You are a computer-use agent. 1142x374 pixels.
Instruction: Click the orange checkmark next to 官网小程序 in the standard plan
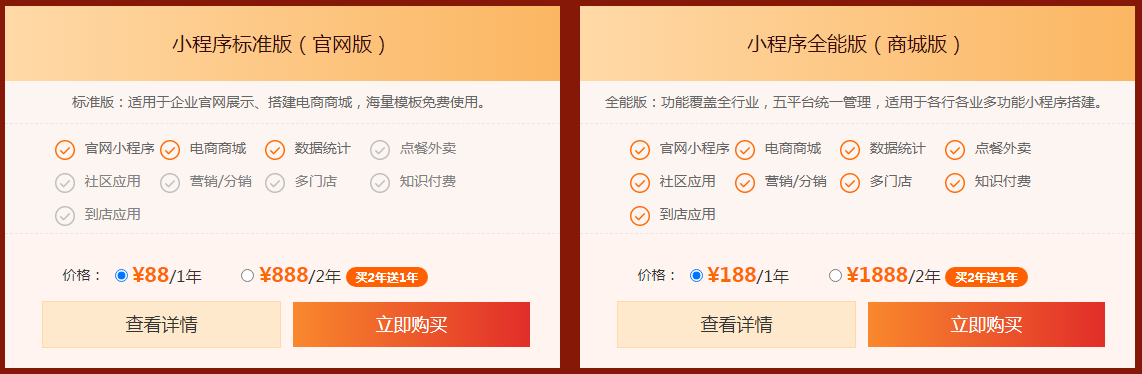tap(65, 150)
